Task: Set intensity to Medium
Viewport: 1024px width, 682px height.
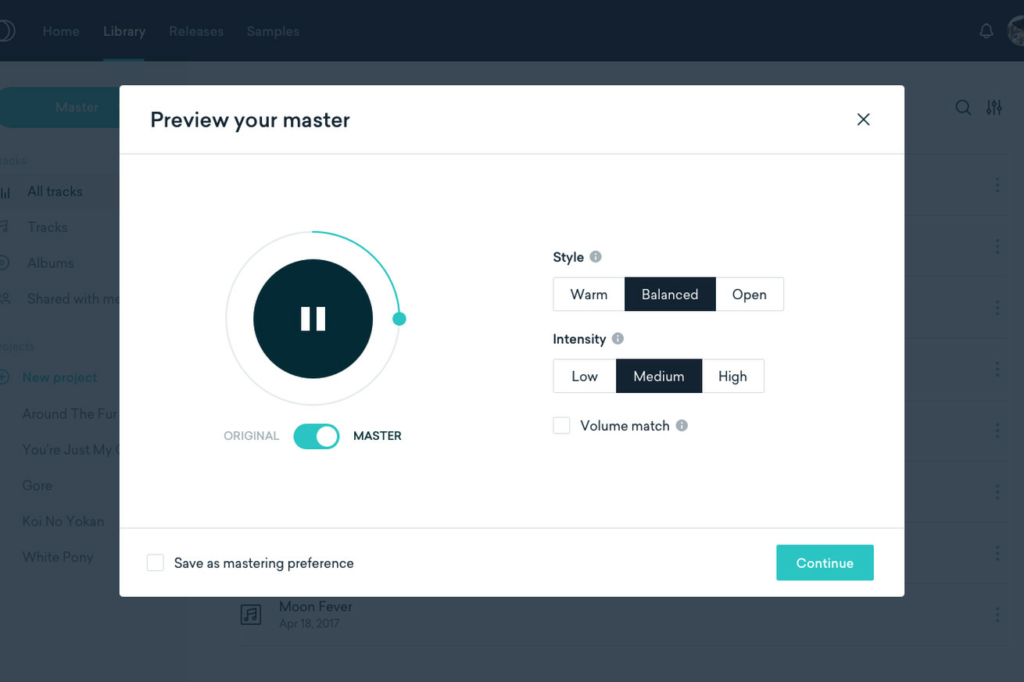Action: coord(659,376)
